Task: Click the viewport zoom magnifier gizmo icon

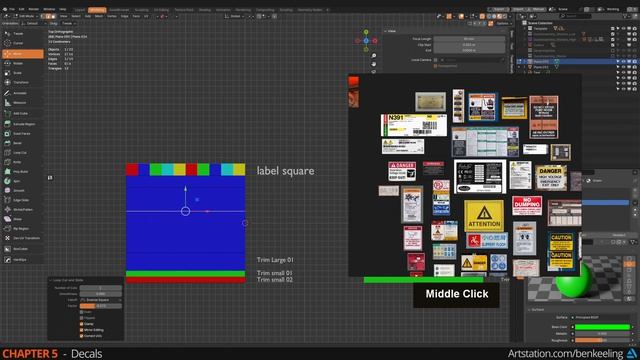Action: pyautogui.click(x=373, y=56)
